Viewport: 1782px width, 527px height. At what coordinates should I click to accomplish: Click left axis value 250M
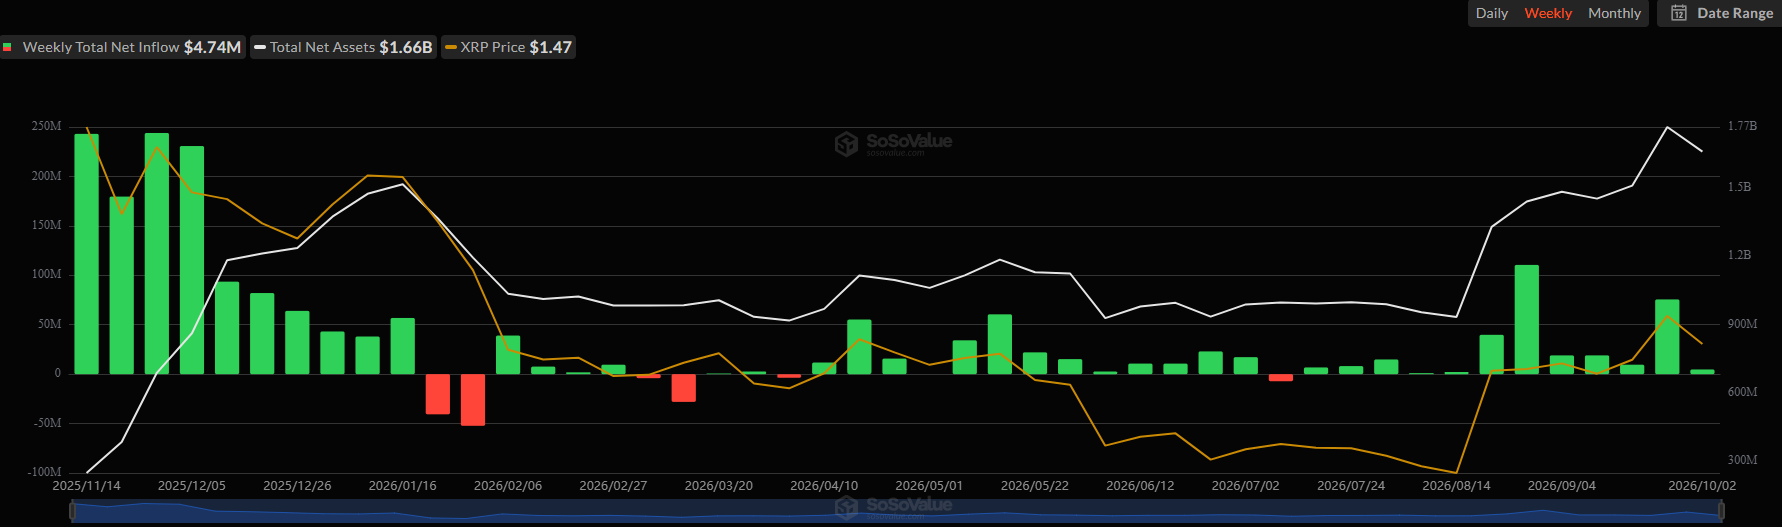pos(46,127)
